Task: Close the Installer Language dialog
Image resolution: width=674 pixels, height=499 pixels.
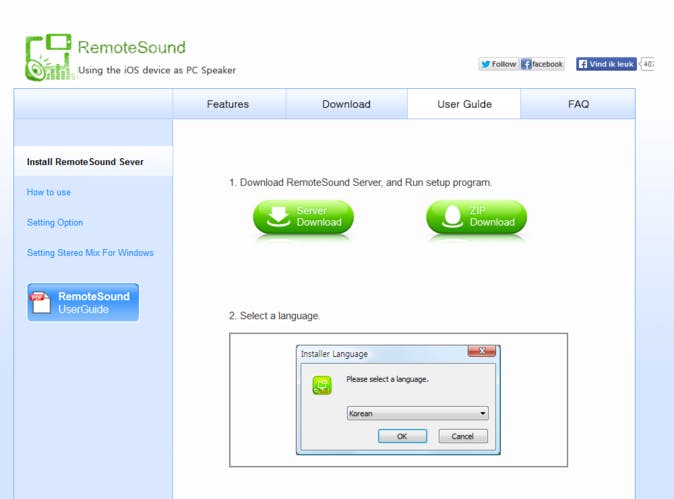Action: (482, 351)
